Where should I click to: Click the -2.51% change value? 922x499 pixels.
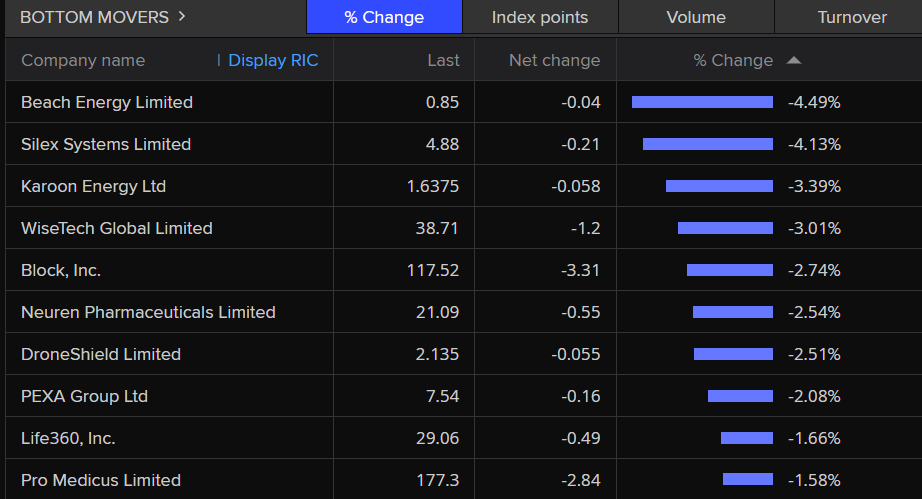click(814, 354)
